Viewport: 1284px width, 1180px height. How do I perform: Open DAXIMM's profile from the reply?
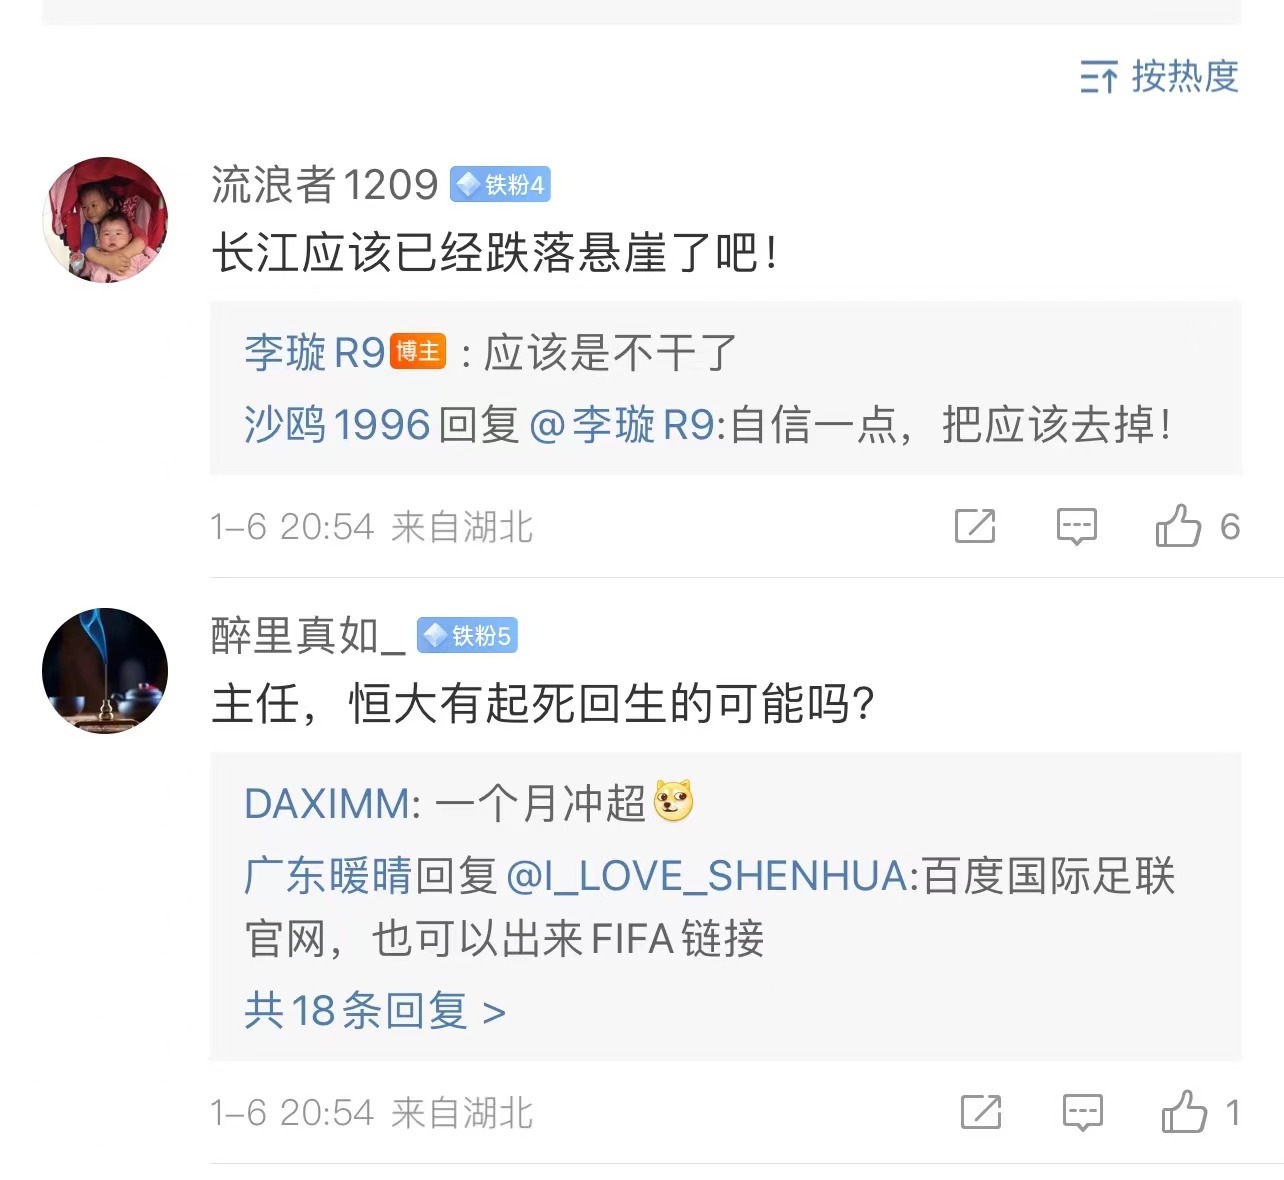point(327,803)
